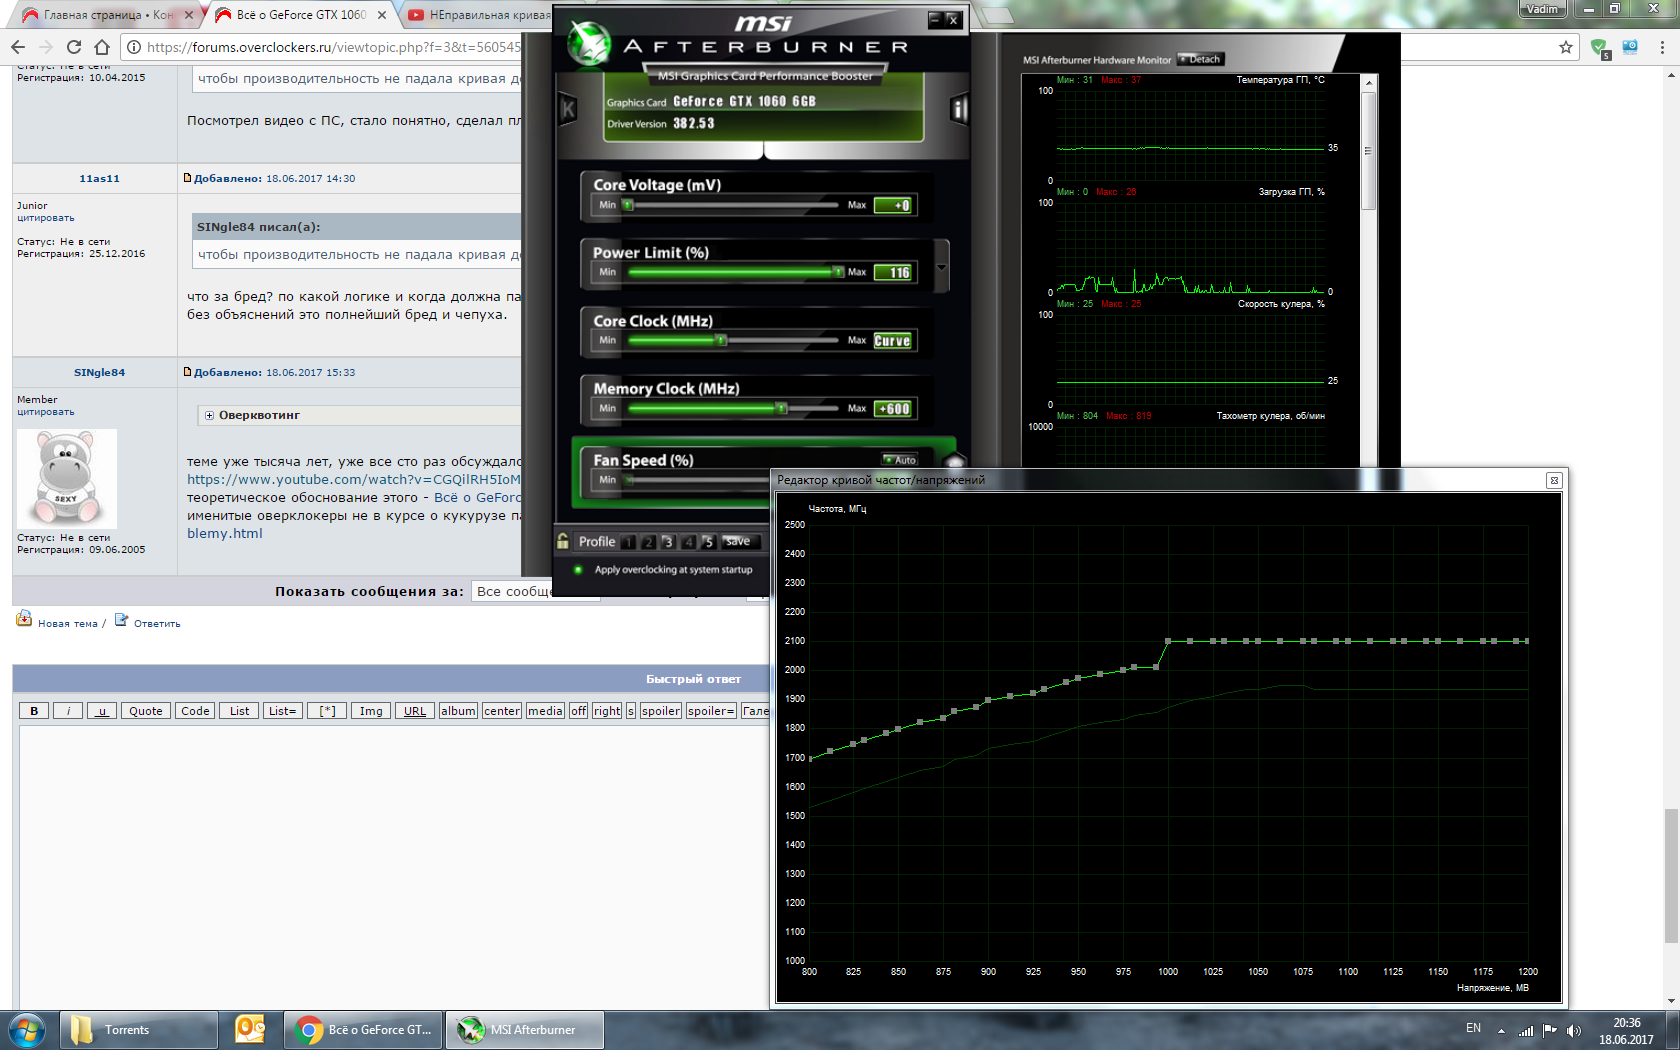Image resolution: width=1680 pixels, height=1050 pixels.
Task: Click the curve point at 1000 mV, 2100 MHz
Action: 1168,641
